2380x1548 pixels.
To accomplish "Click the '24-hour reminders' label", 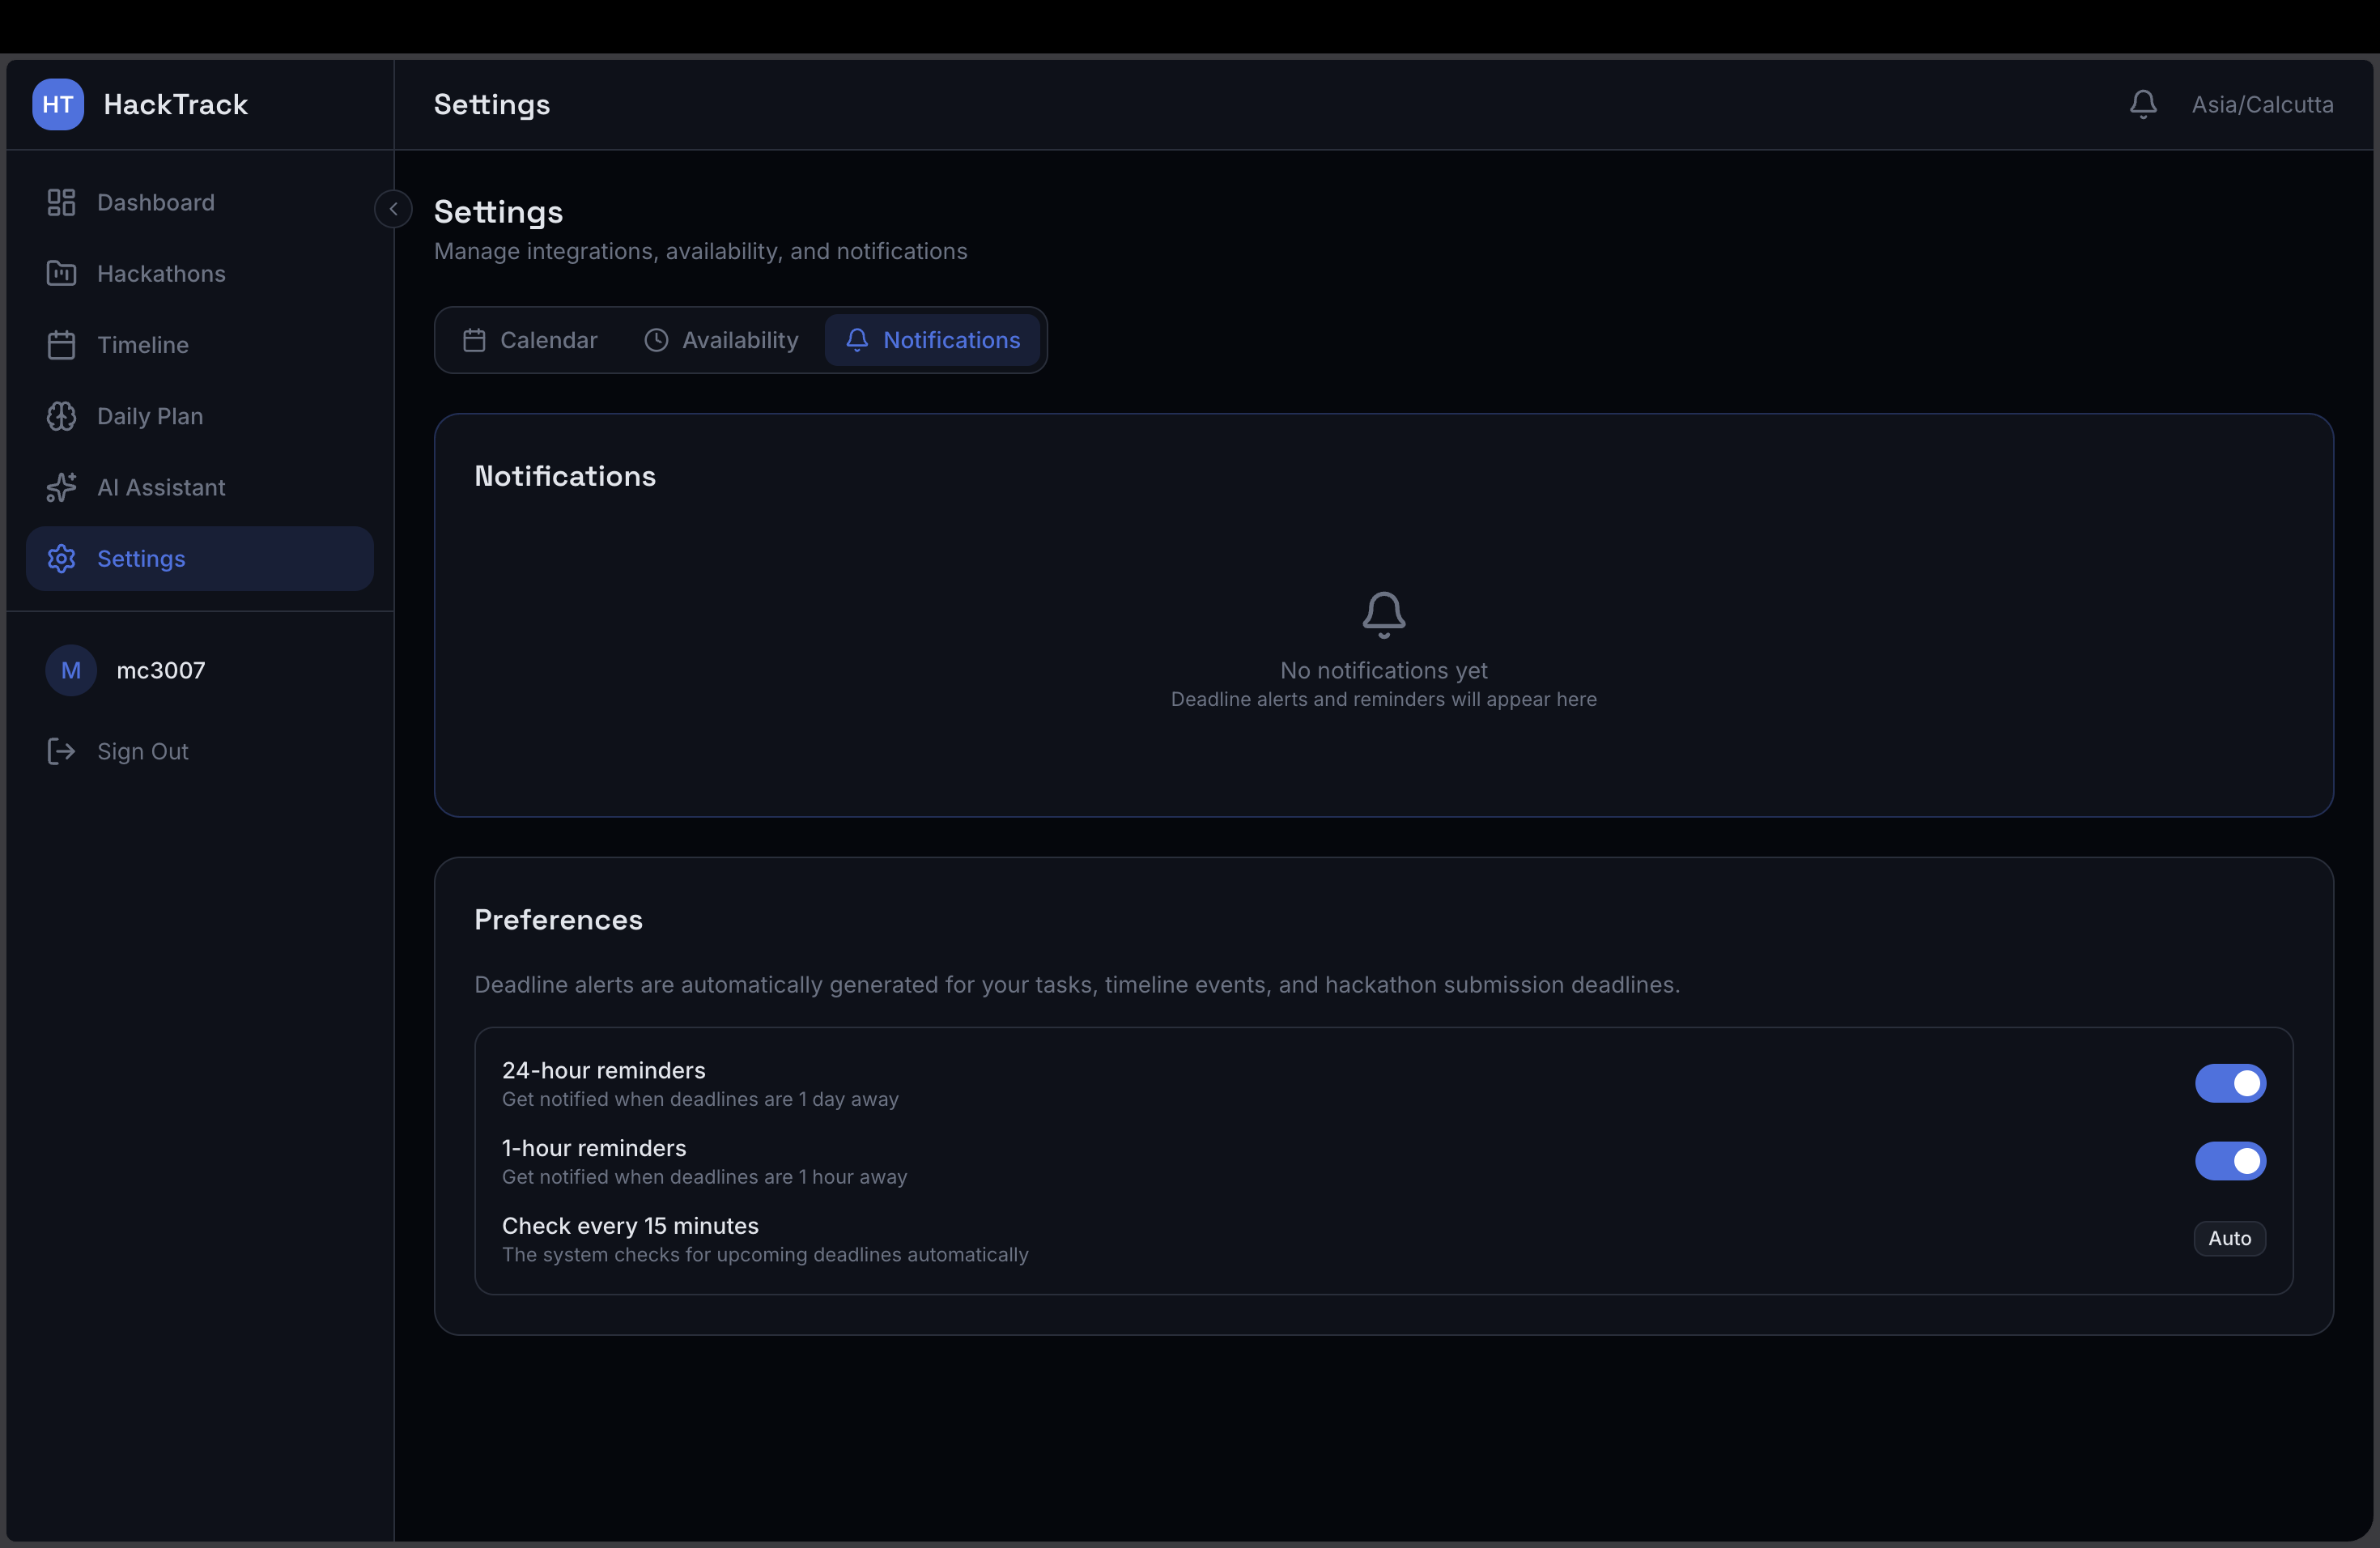I will (603, 1070).
